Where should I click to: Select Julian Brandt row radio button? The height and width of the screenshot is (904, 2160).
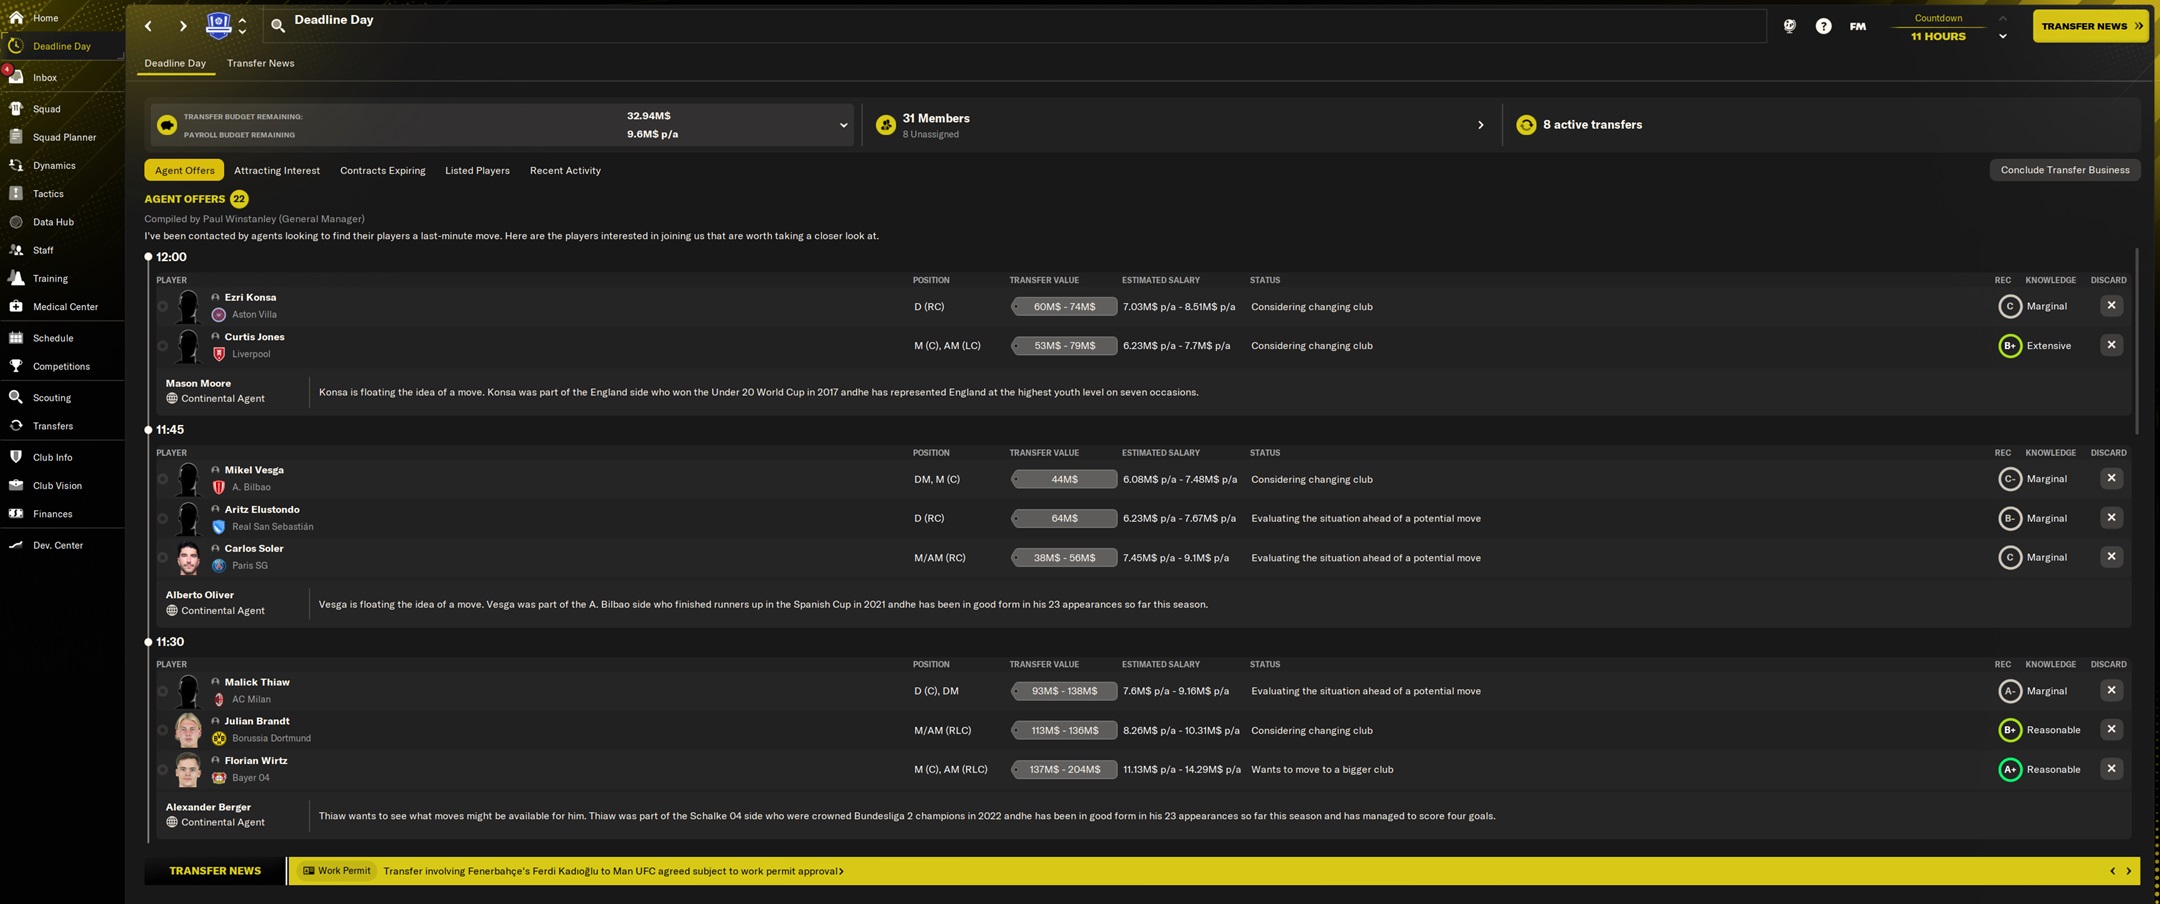(x=163, y=730)
